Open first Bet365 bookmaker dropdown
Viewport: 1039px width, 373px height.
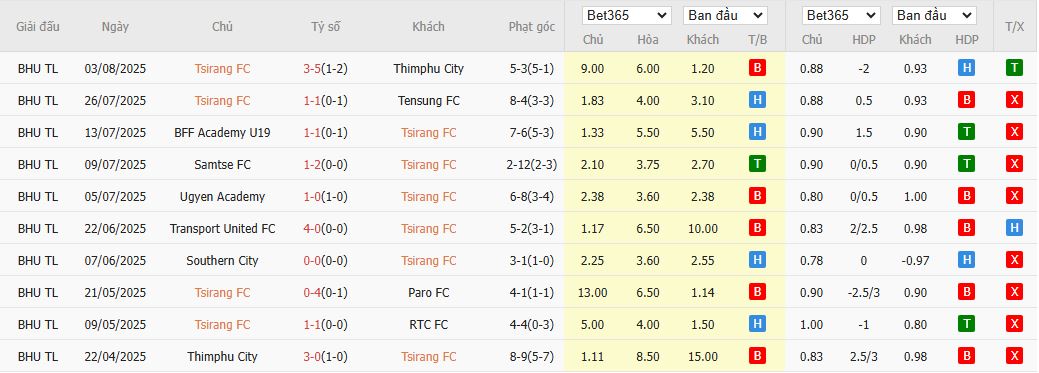[x=626, y=15]
